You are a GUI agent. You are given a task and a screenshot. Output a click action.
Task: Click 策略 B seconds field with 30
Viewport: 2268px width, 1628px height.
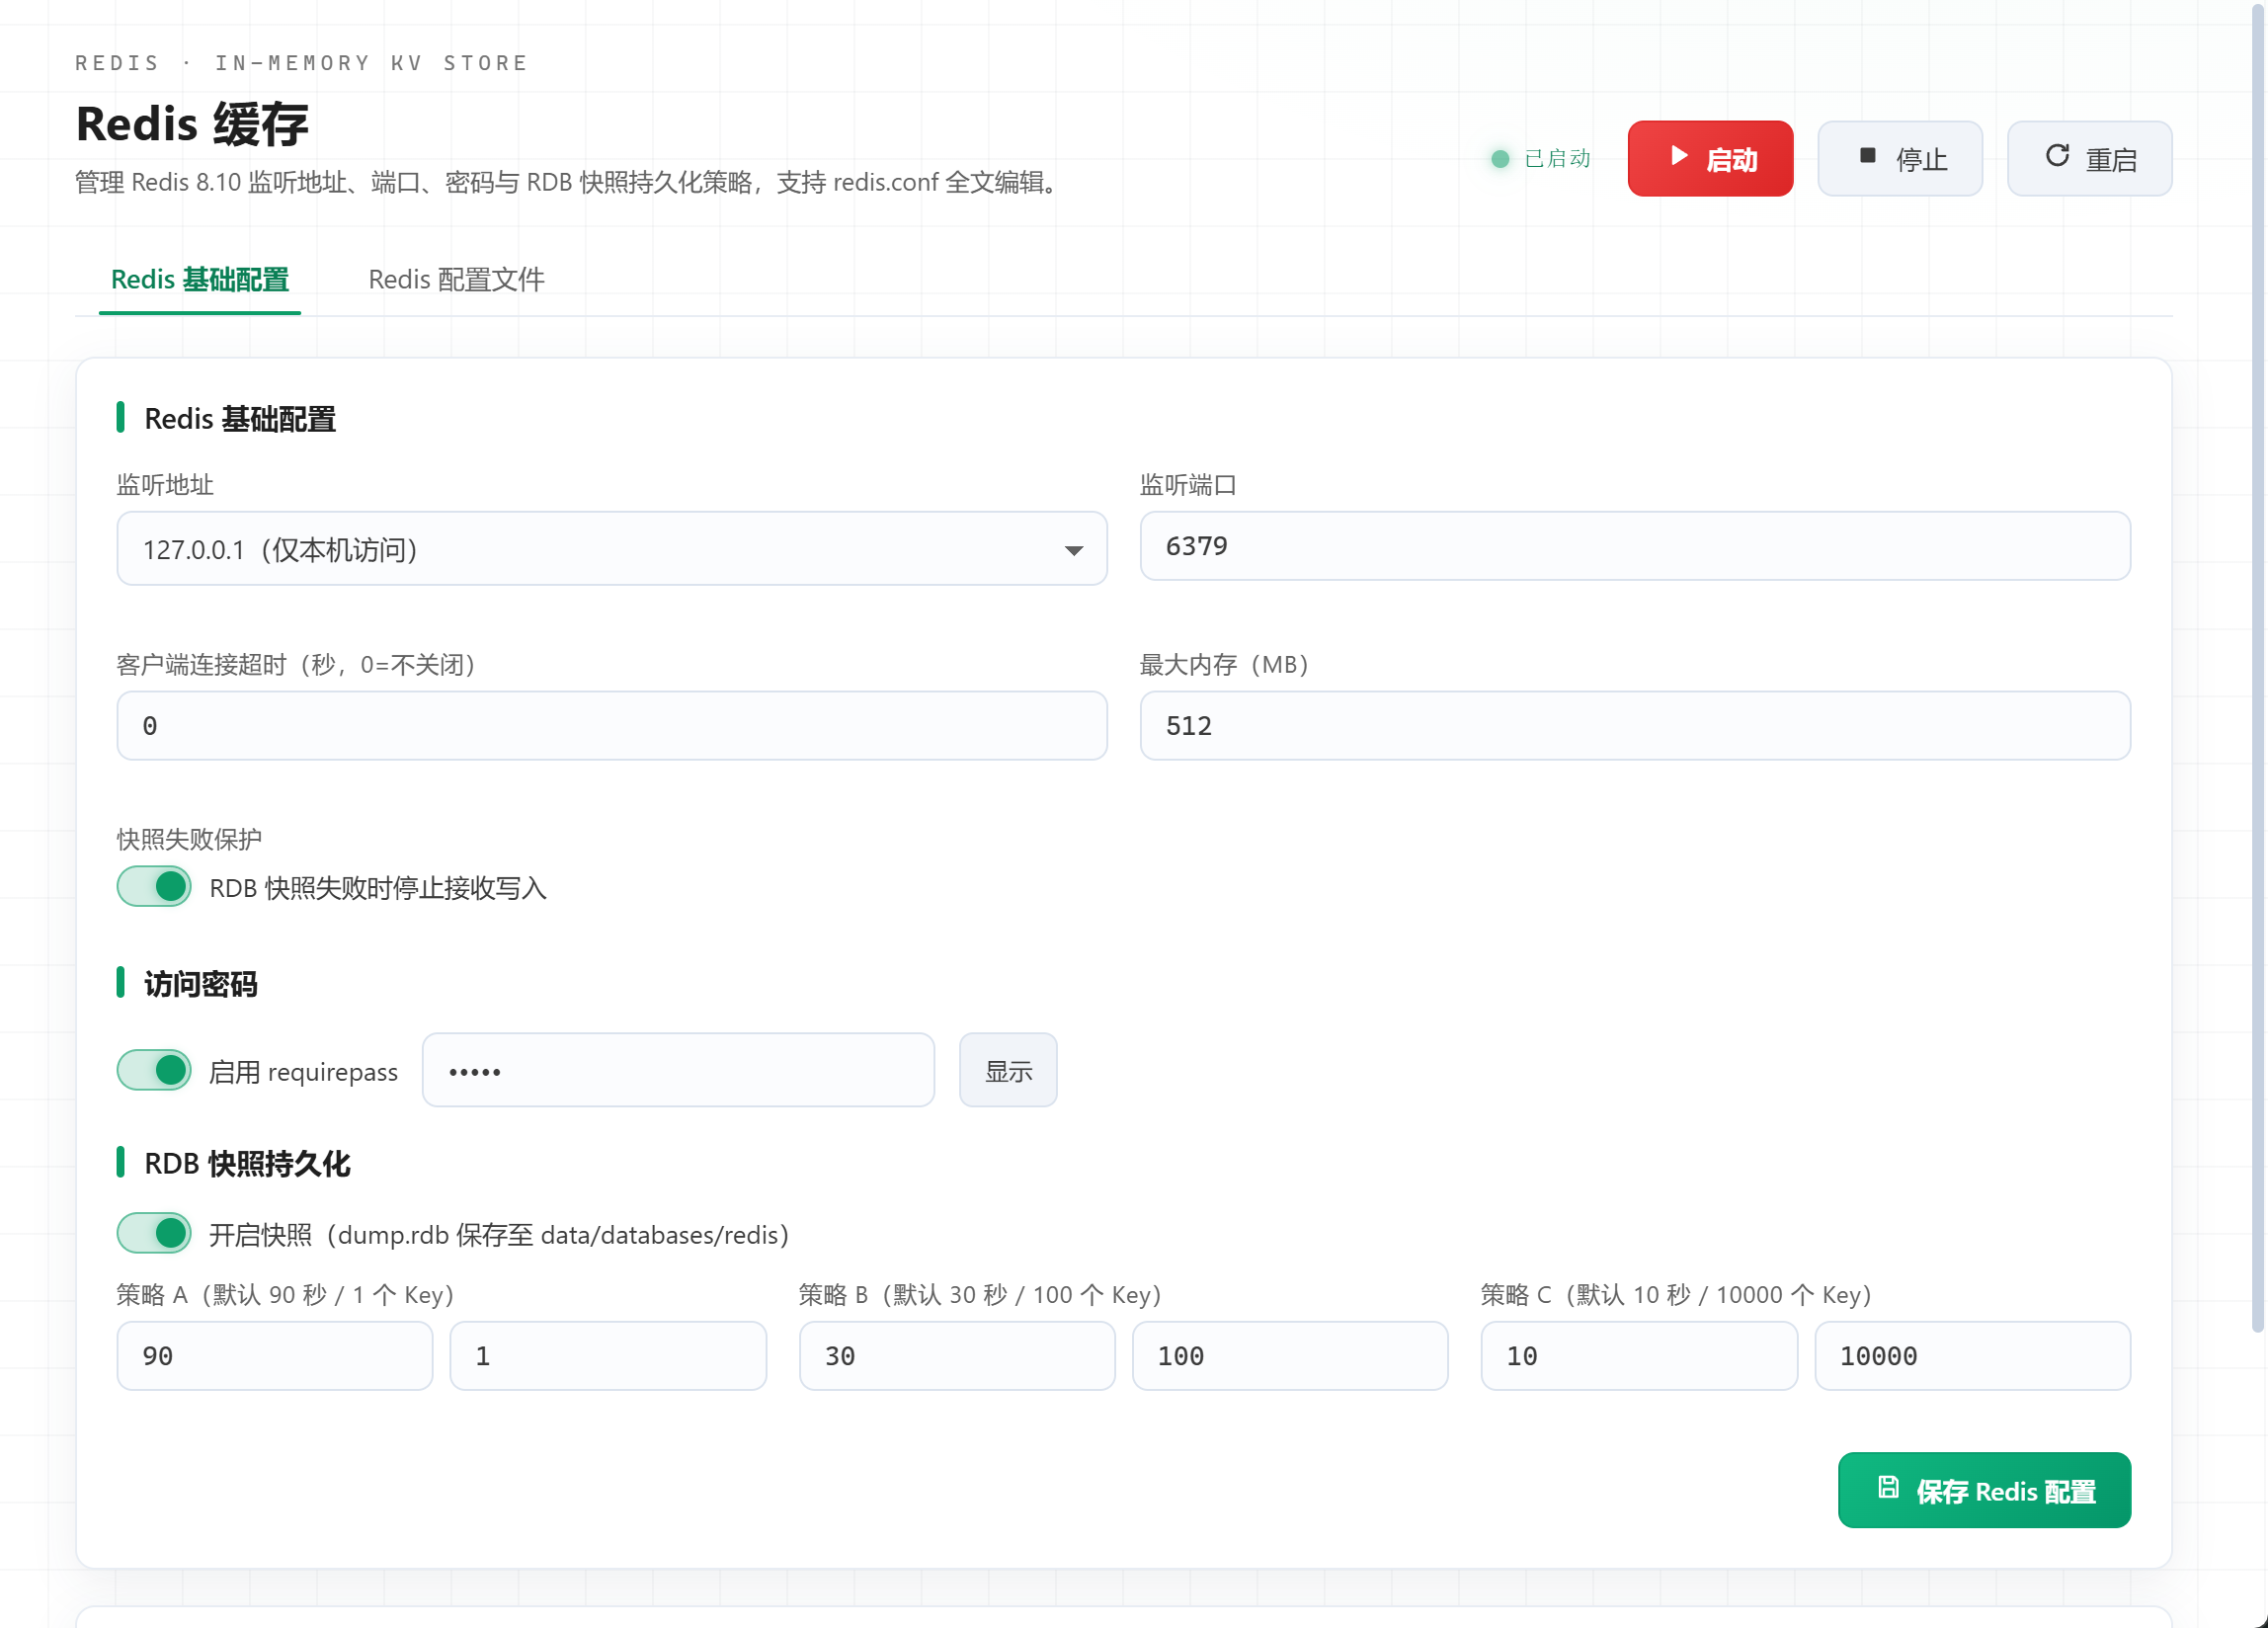click(957, 1357)
